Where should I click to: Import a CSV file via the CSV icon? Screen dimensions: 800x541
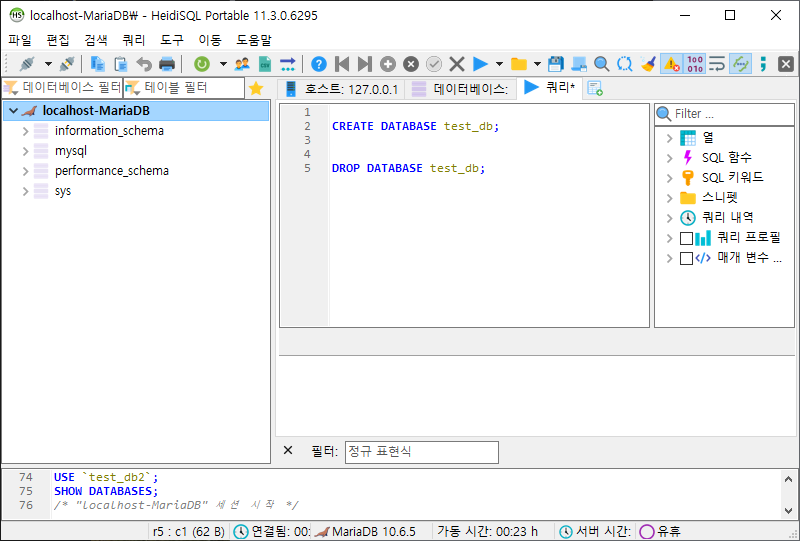(x=265, y=64)
